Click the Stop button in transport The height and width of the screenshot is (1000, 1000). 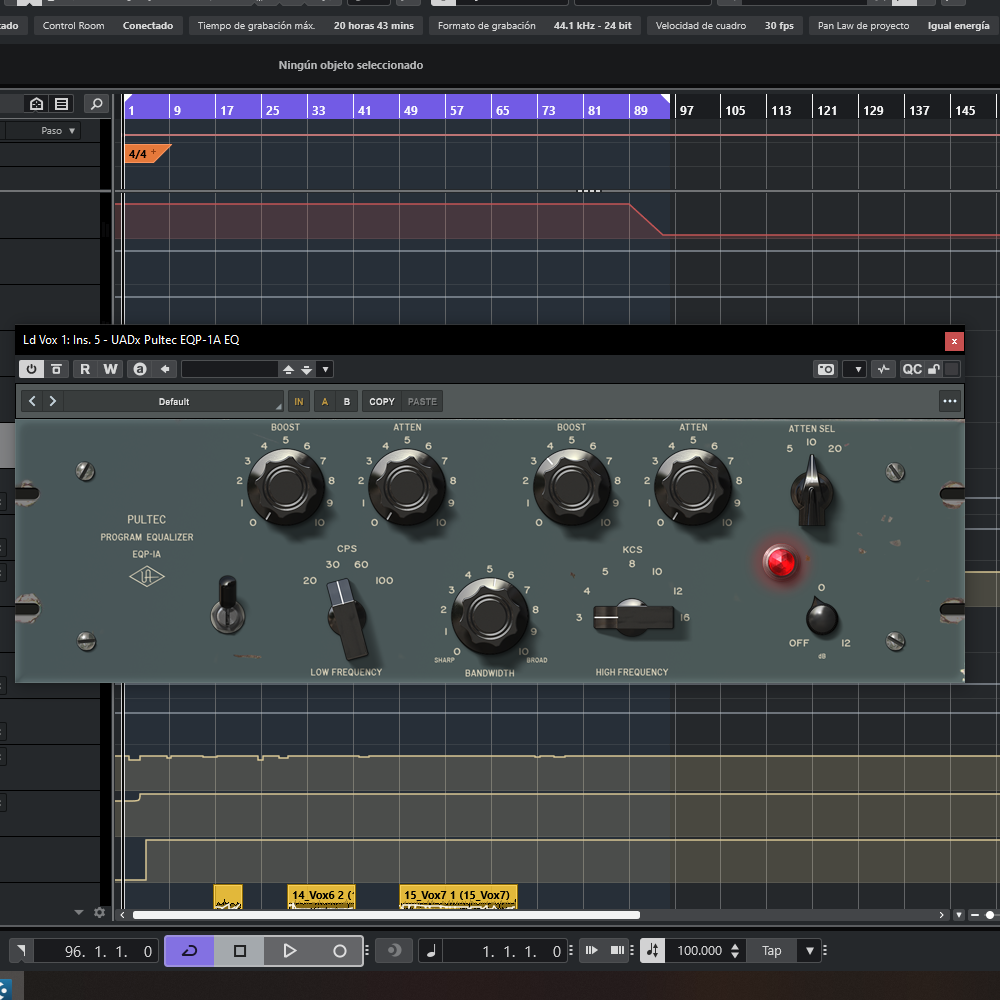(240, 951)
